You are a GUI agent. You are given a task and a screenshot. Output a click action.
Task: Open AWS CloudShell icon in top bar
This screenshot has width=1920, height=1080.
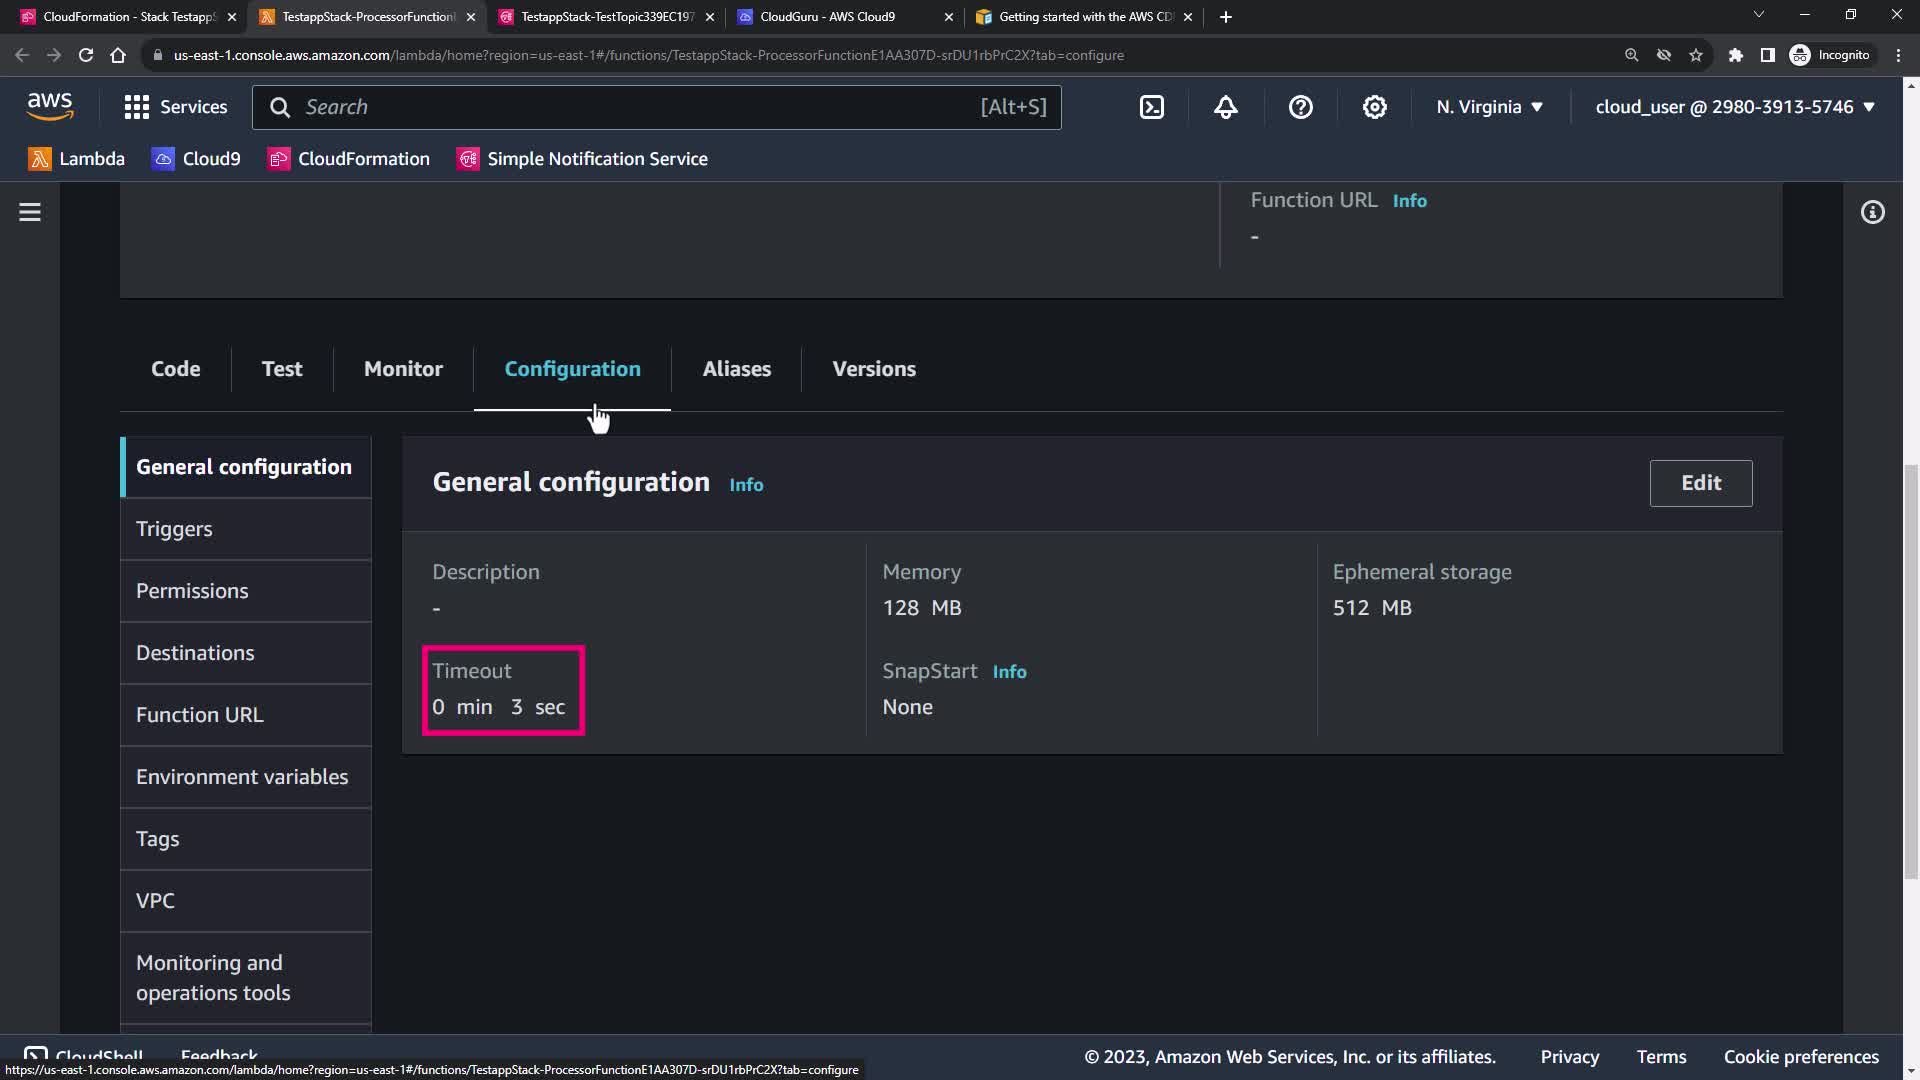point(1152,107)
